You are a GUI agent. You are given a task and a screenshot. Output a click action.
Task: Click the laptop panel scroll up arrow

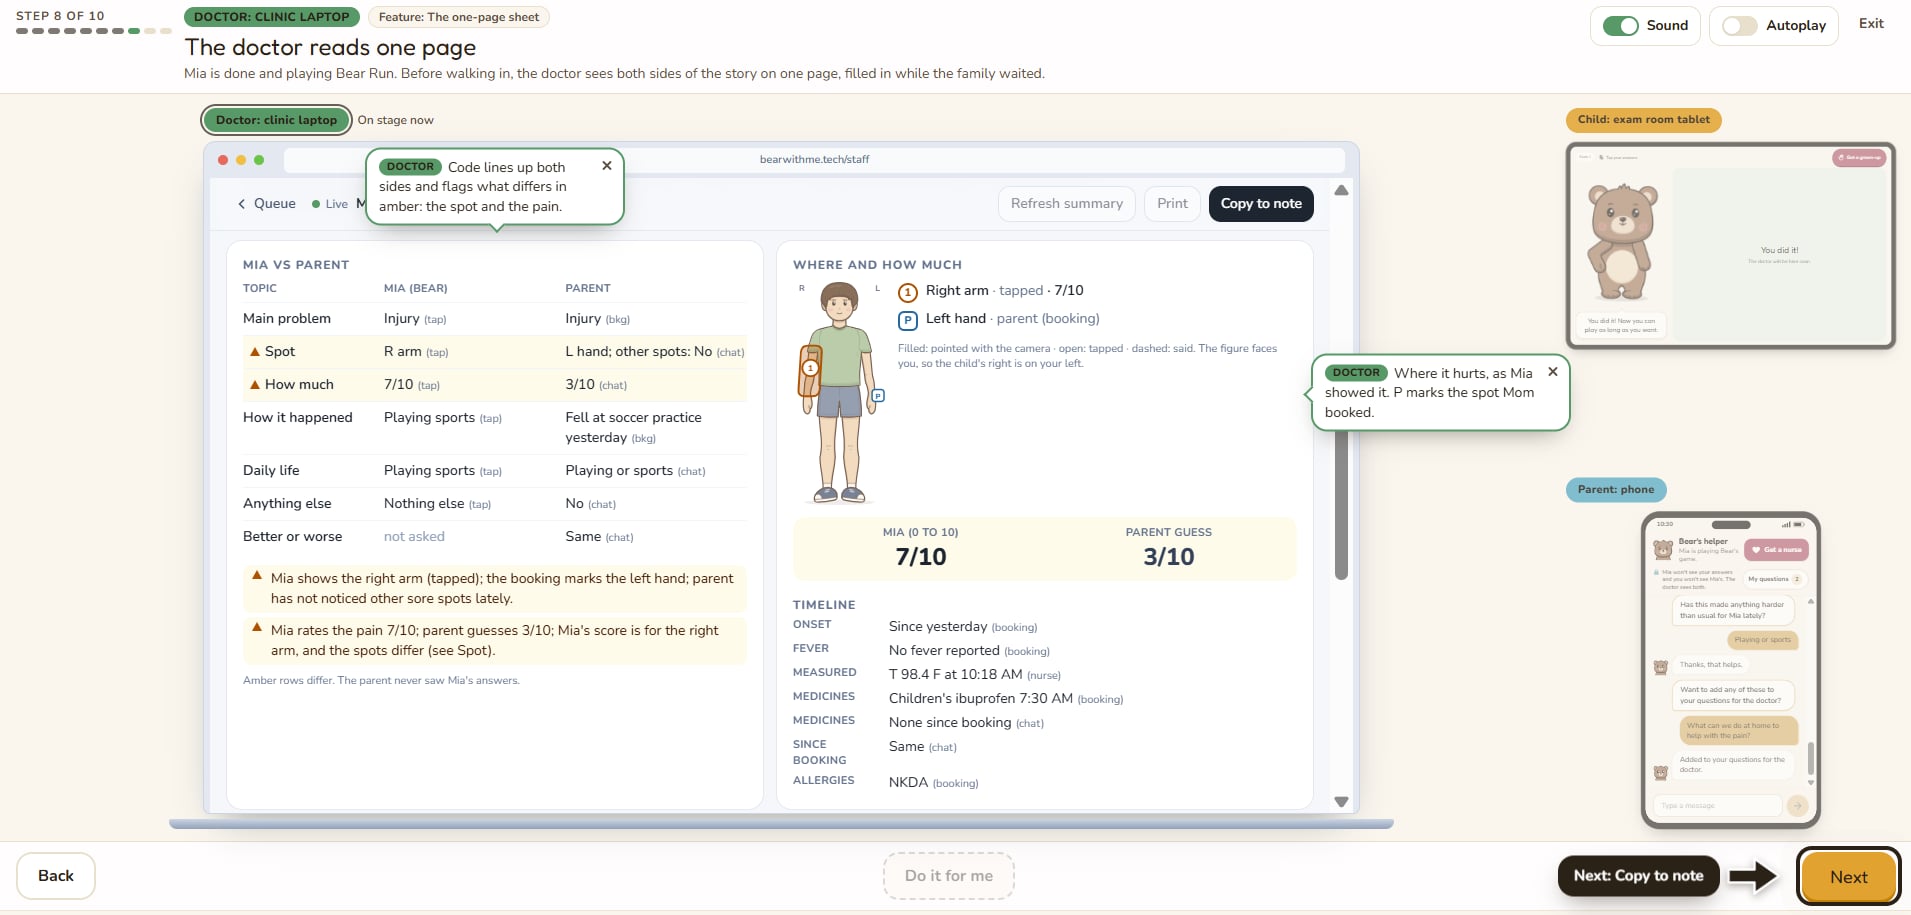1341,191
